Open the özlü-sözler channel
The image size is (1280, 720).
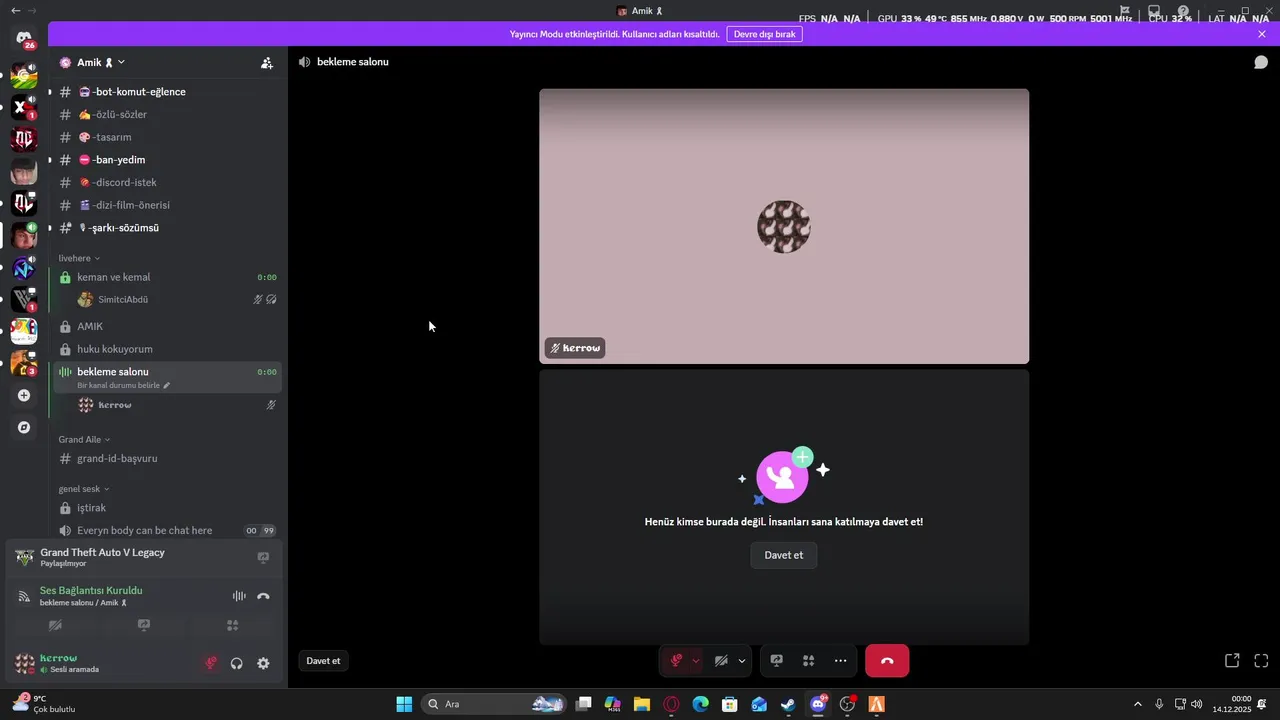tap(167, 114)
